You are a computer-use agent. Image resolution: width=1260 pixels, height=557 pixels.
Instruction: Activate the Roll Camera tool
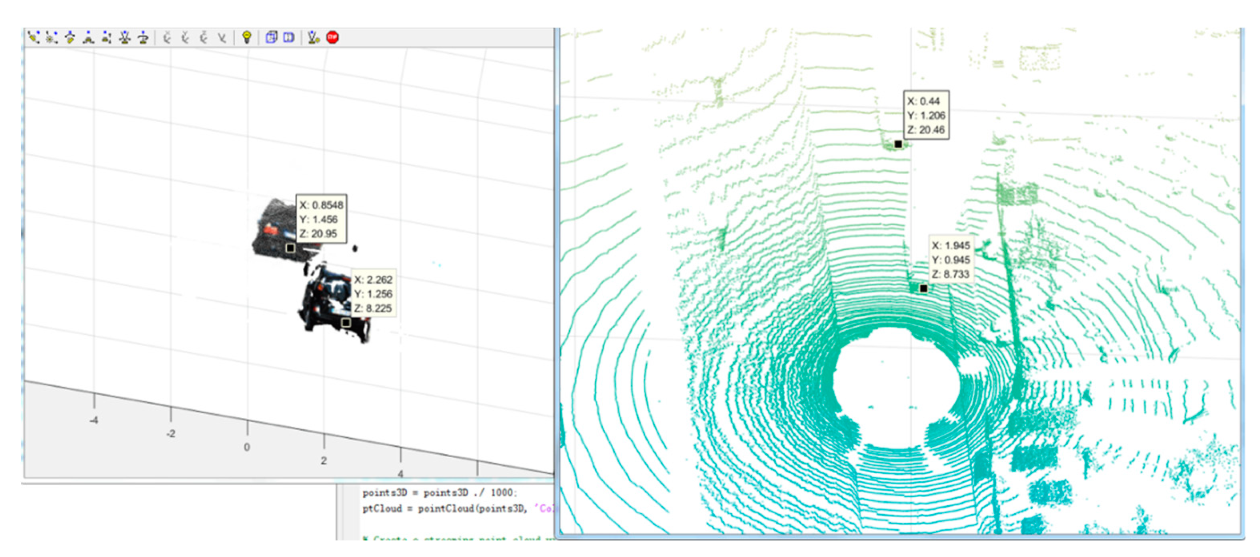143,38
